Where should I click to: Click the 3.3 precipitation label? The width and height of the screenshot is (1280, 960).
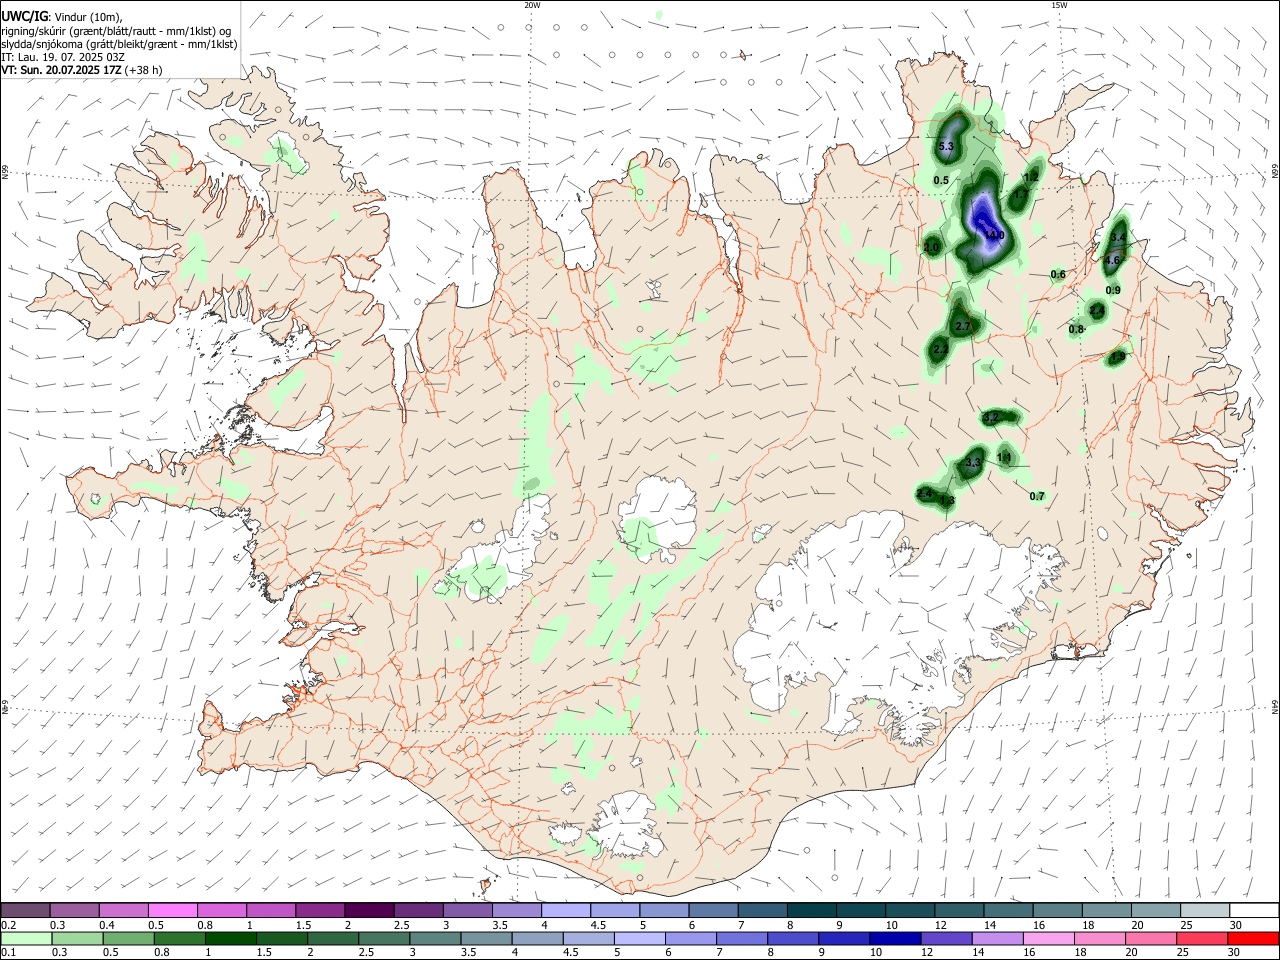click(x=973, y=462)
